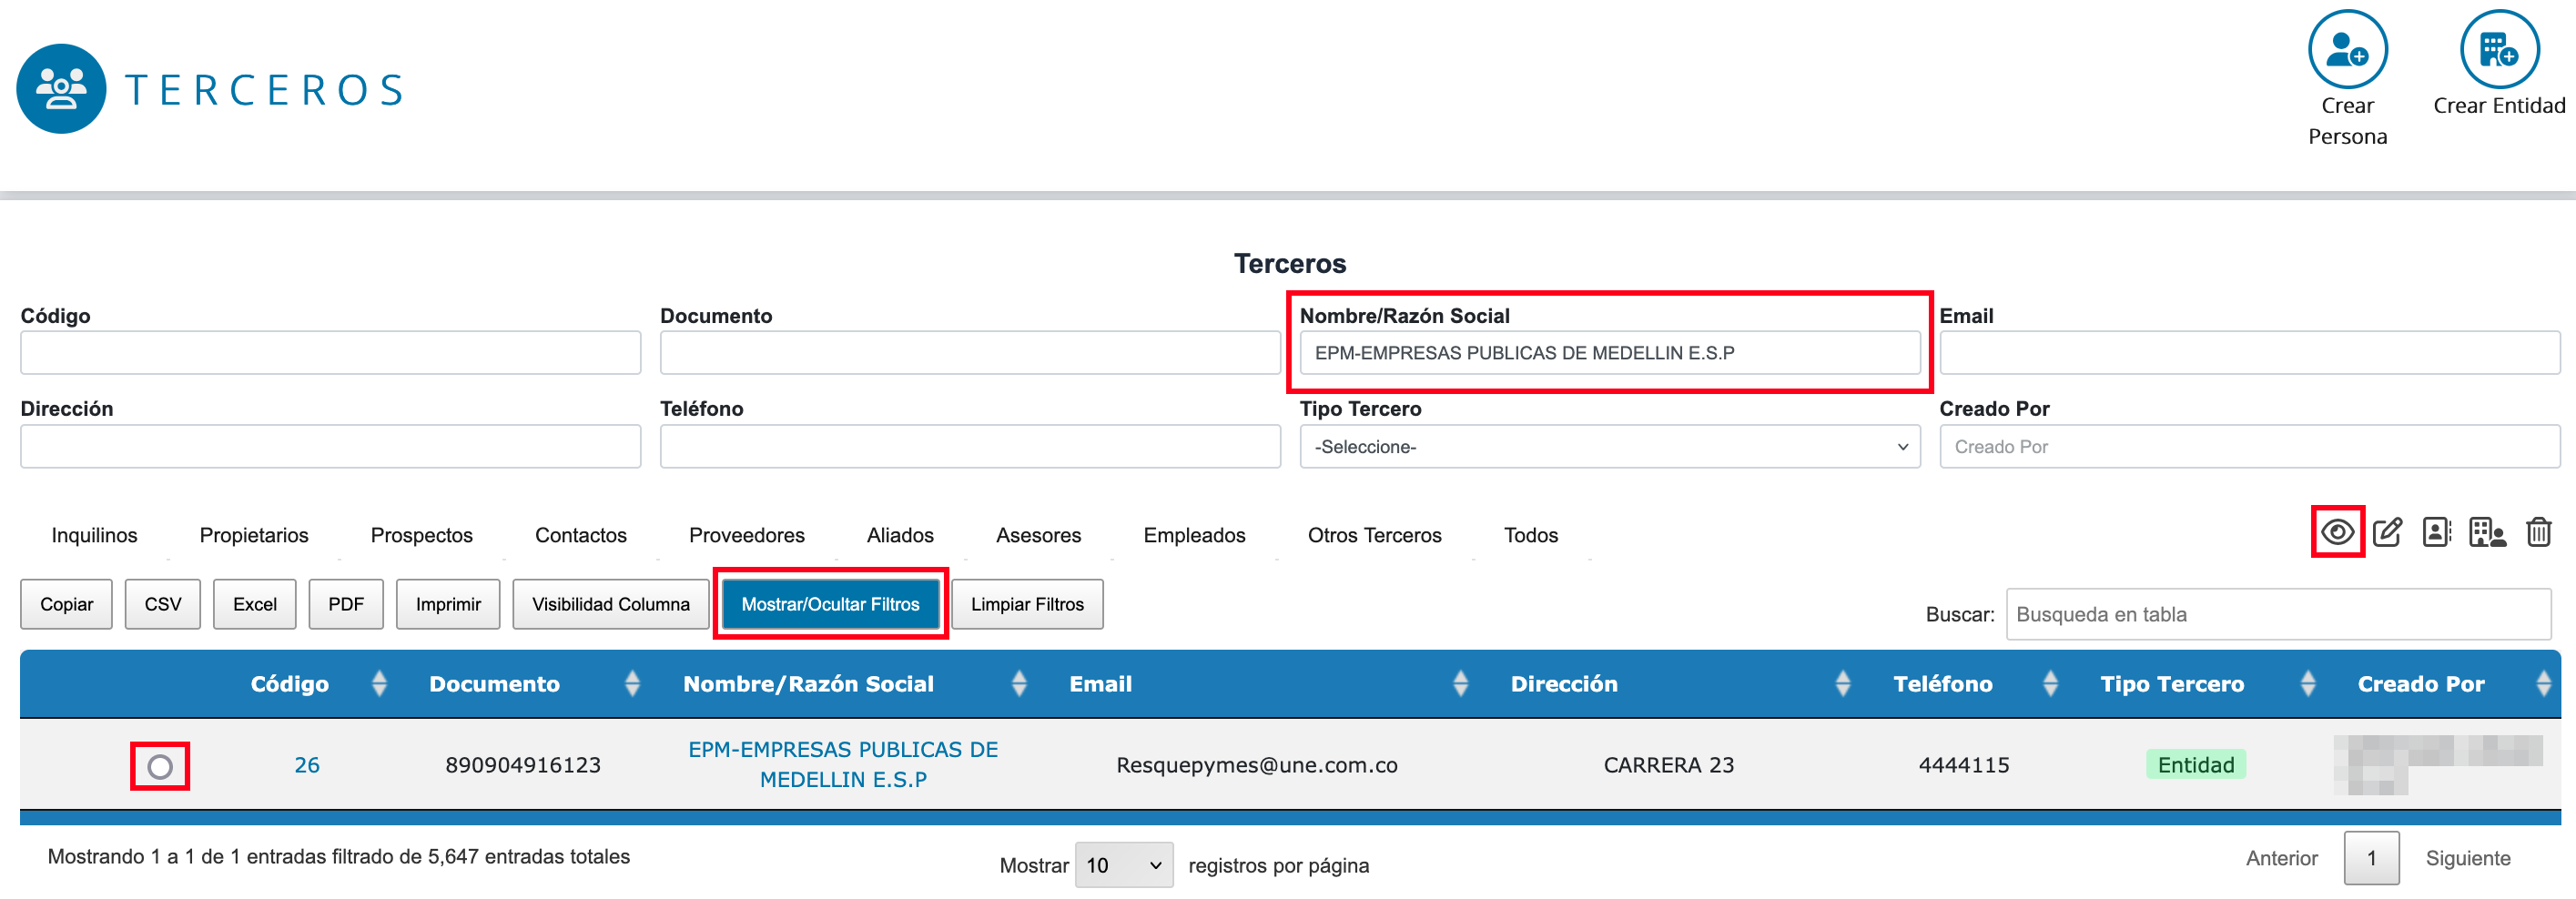Switch to the Propietarios tab
Screen dimensions: 2576x899
254,535
